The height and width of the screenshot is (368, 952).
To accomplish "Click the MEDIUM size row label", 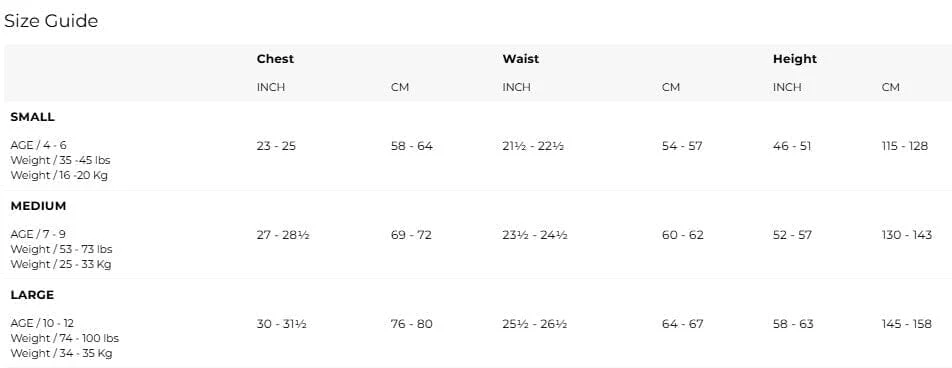I will (38, 206).
